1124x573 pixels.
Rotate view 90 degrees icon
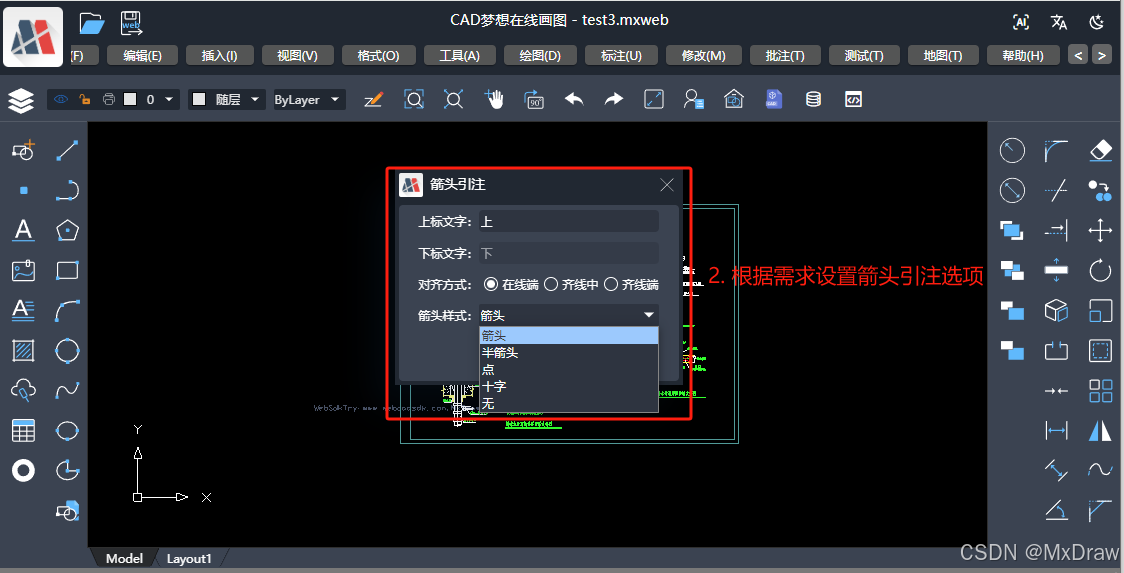click(535, 99)
